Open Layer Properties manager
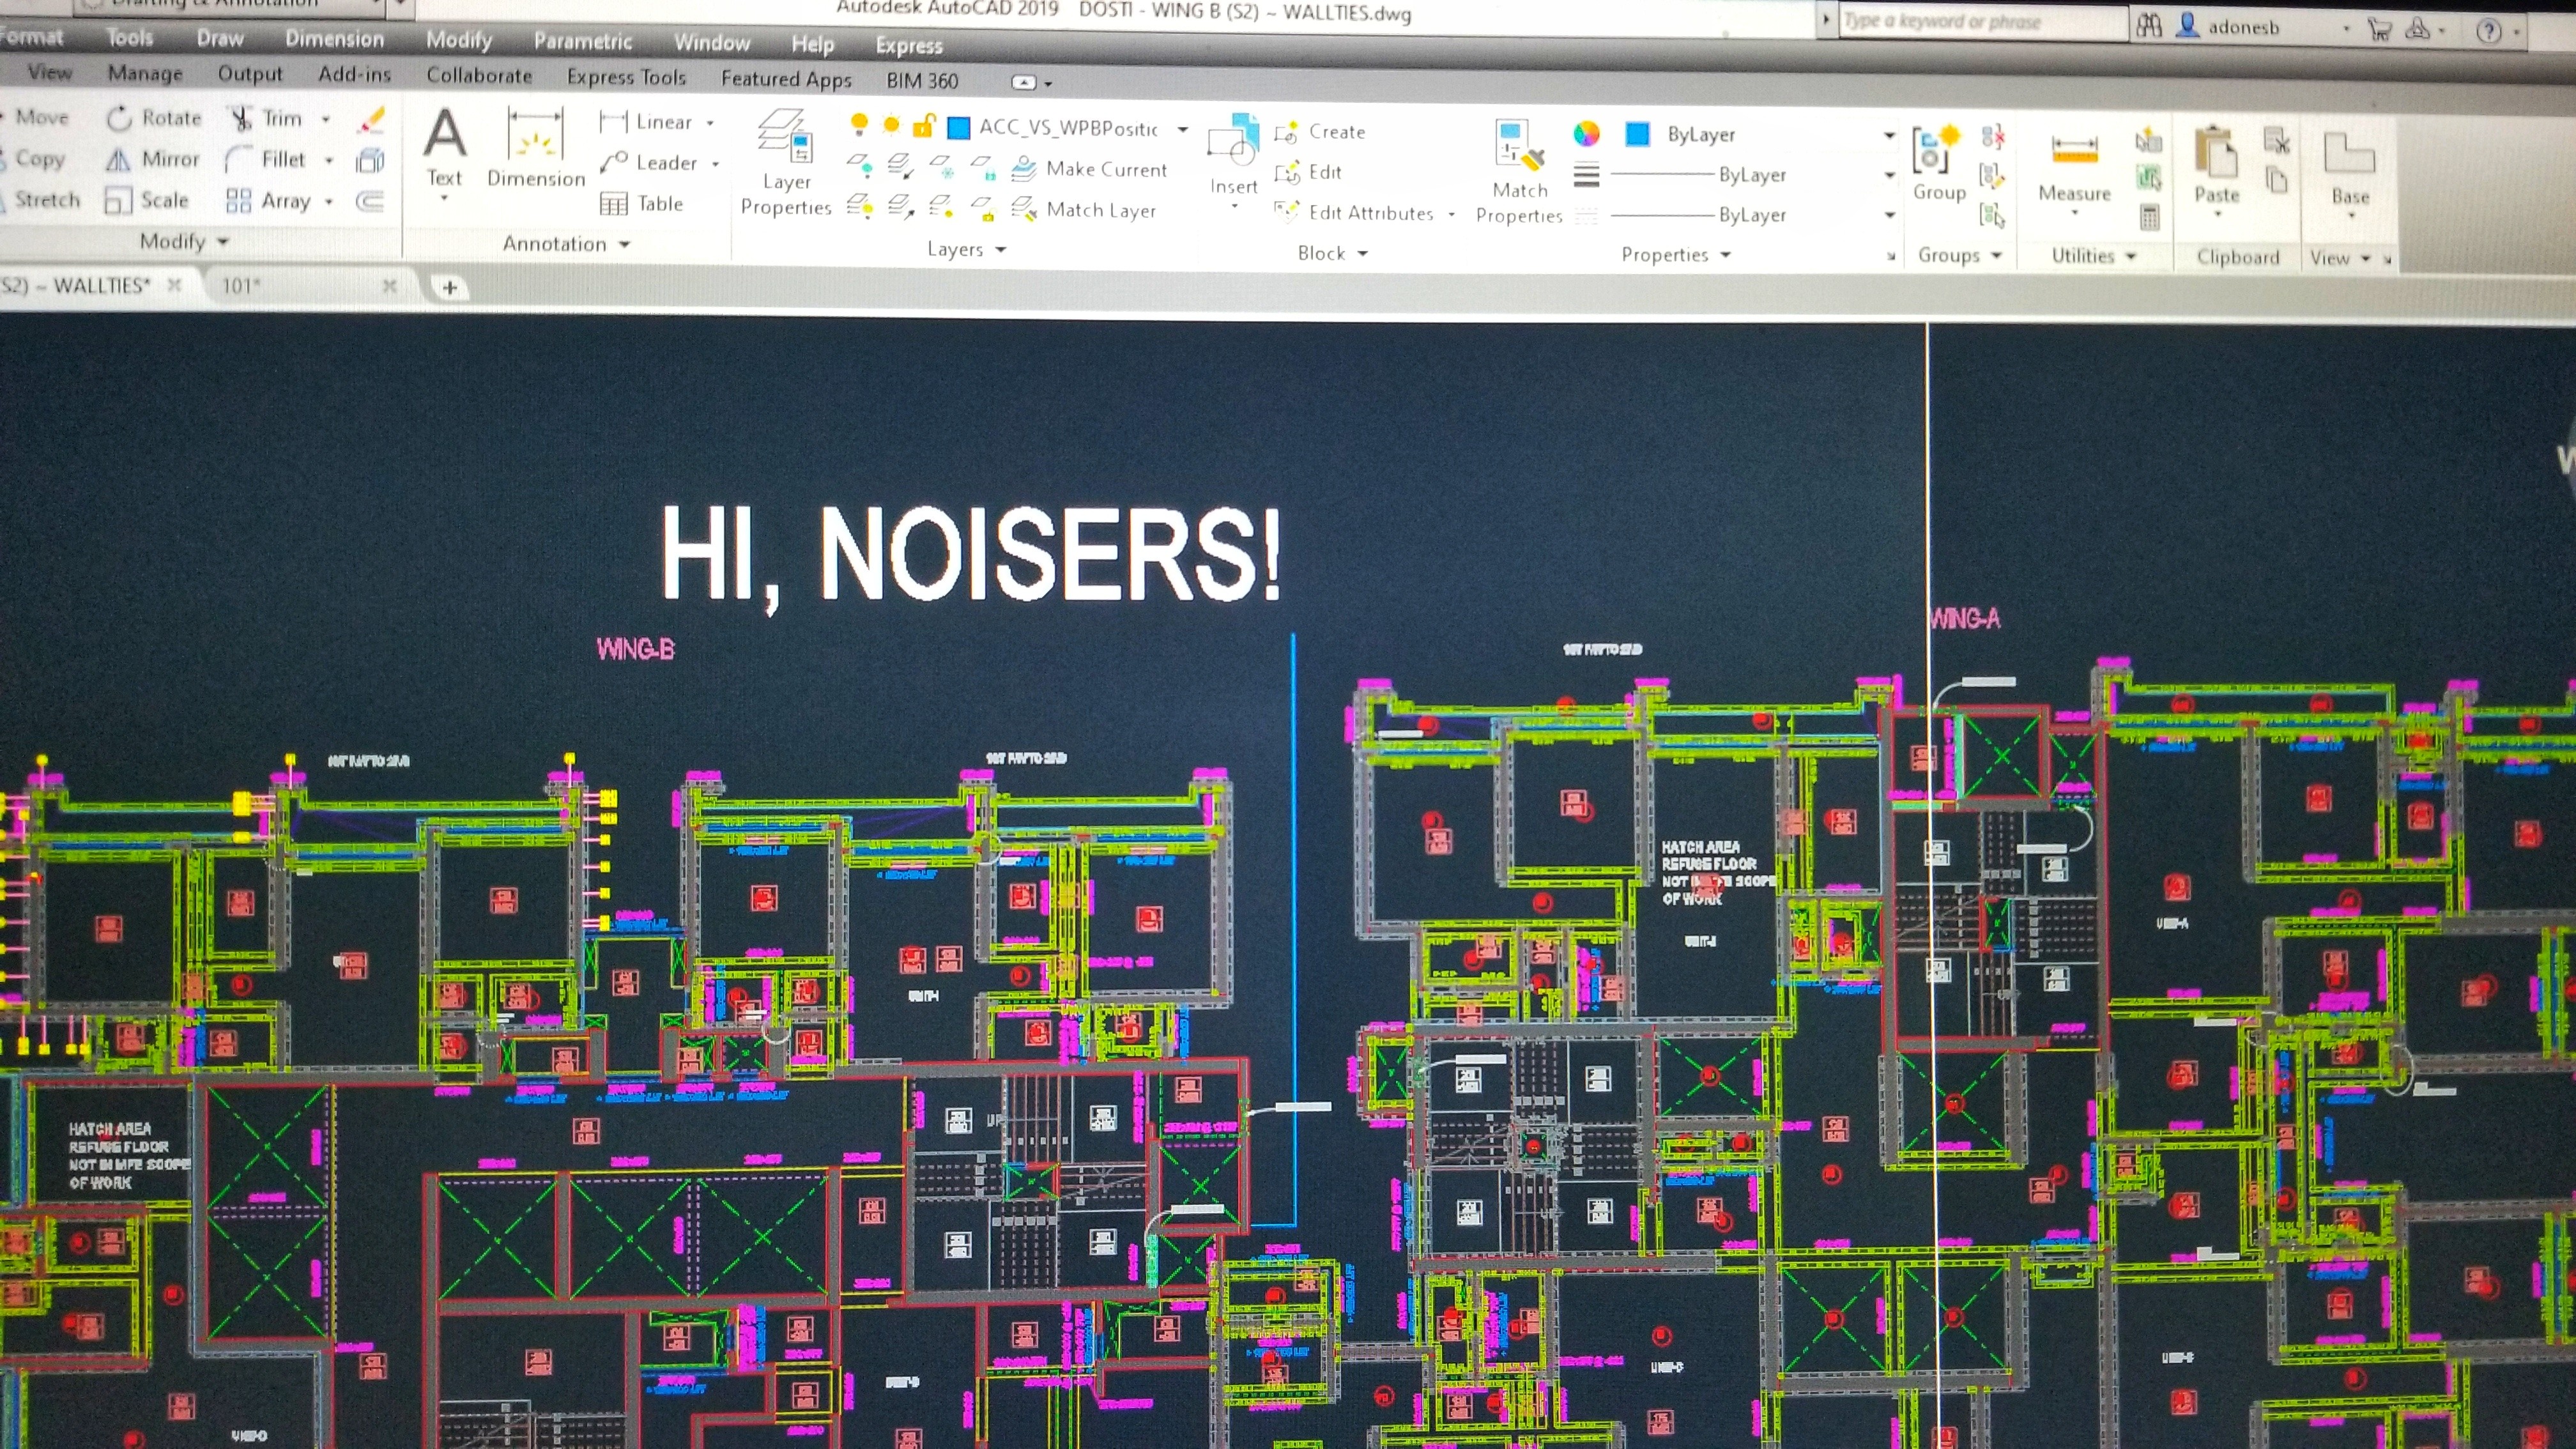The width and height of the screenshot is (2576, 1449). point(786,163)
